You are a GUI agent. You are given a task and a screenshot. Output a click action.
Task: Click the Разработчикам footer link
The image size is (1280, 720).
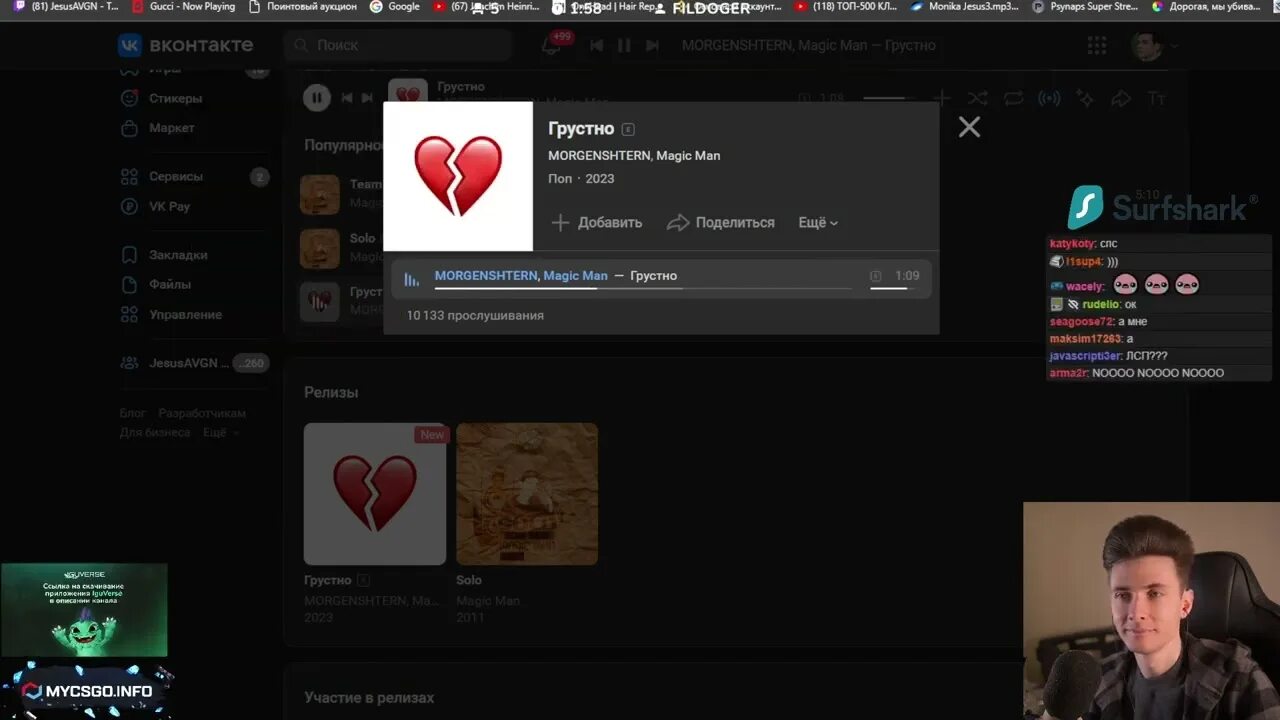click(x=202, y=413)
